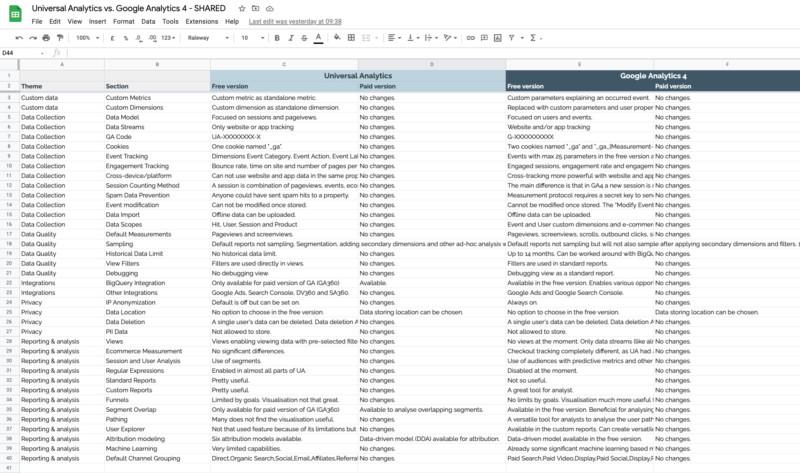Open the zoom level dropdown
The image size is (800, 473).
[x=88, y=38]
